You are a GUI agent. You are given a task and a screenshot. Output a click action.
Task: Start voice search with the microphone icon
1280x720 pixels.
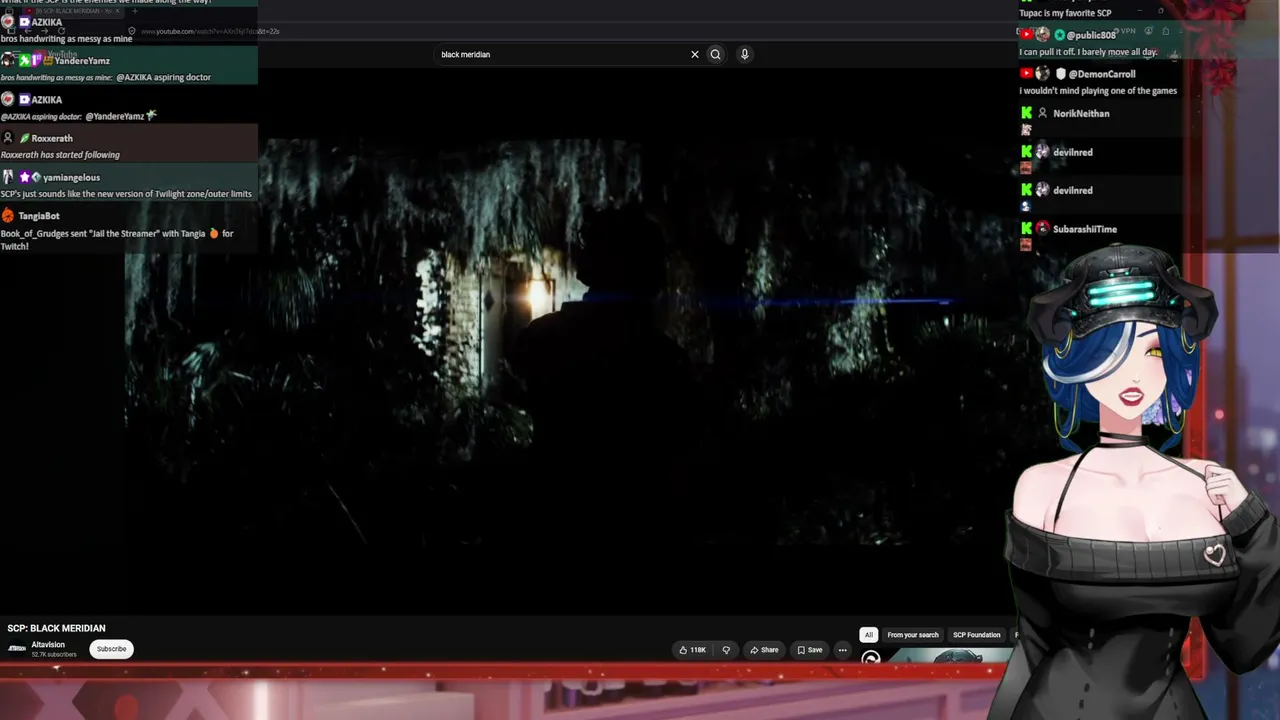click(744, 55)
